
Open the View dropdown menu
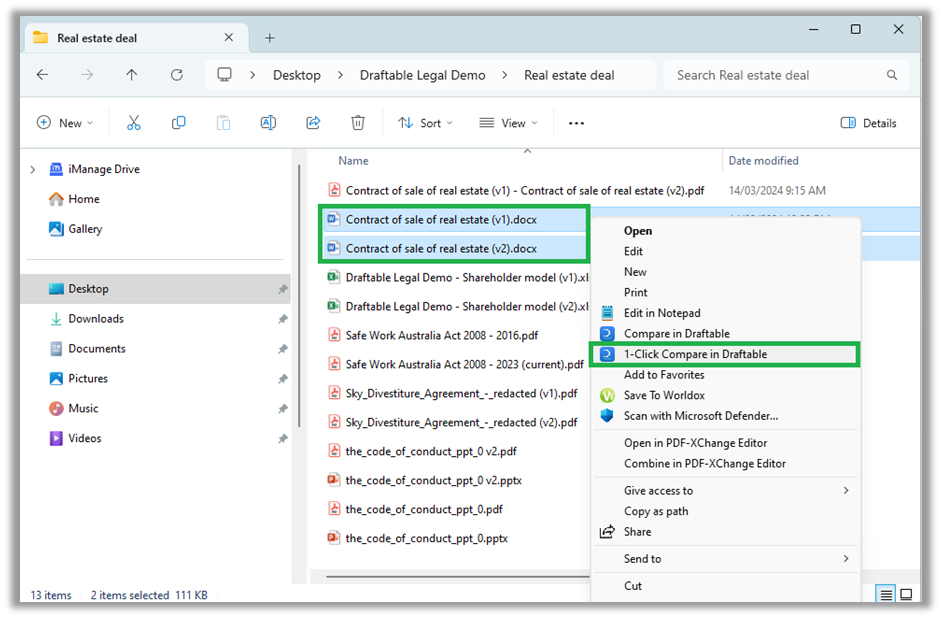tap(508, 122)
